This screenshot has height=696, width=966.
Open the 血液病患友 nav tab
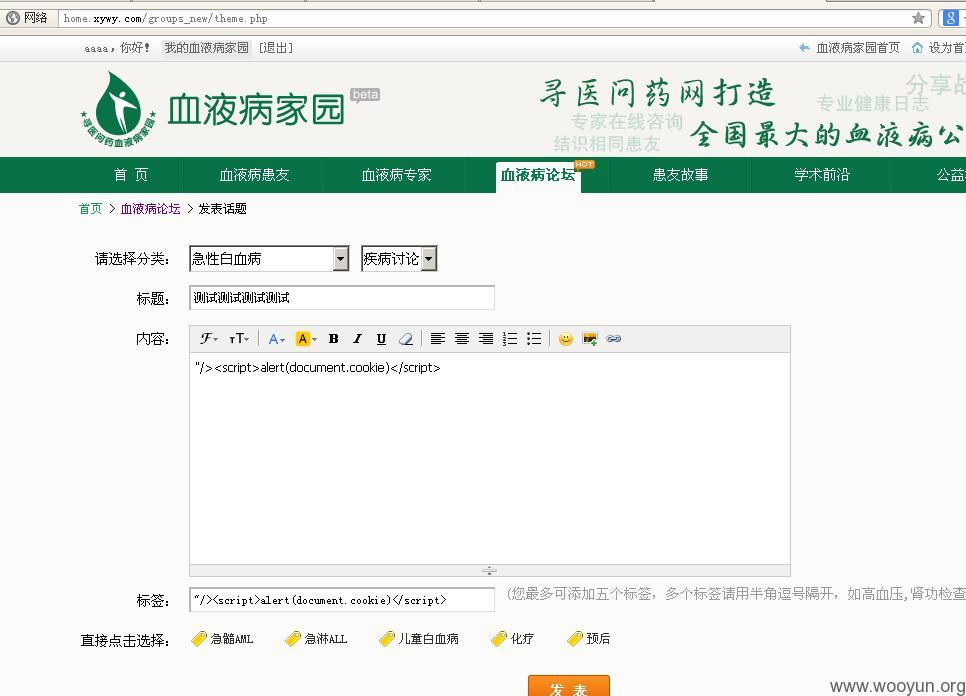click(254, 175)
